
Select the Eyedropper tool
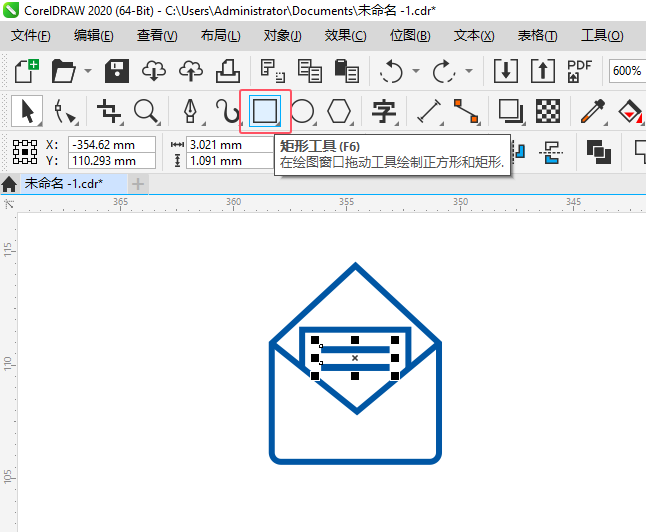(x=592, y=111)
